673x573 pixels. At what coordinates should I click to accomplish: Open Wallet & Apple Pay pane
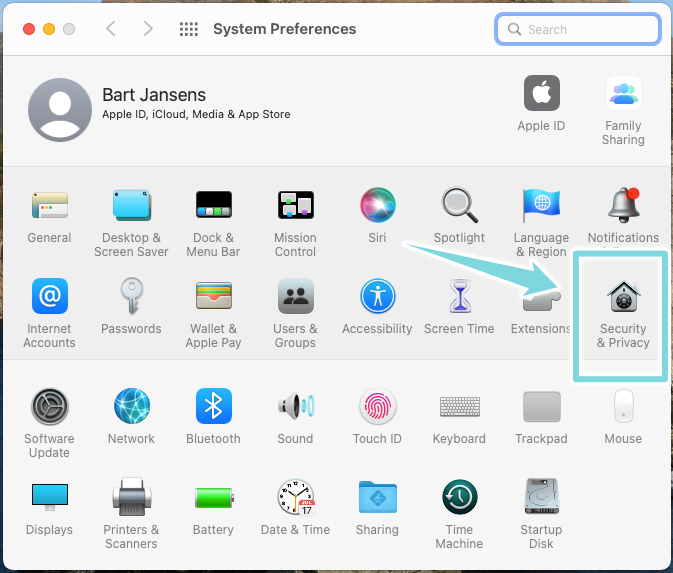pos(214,296)
